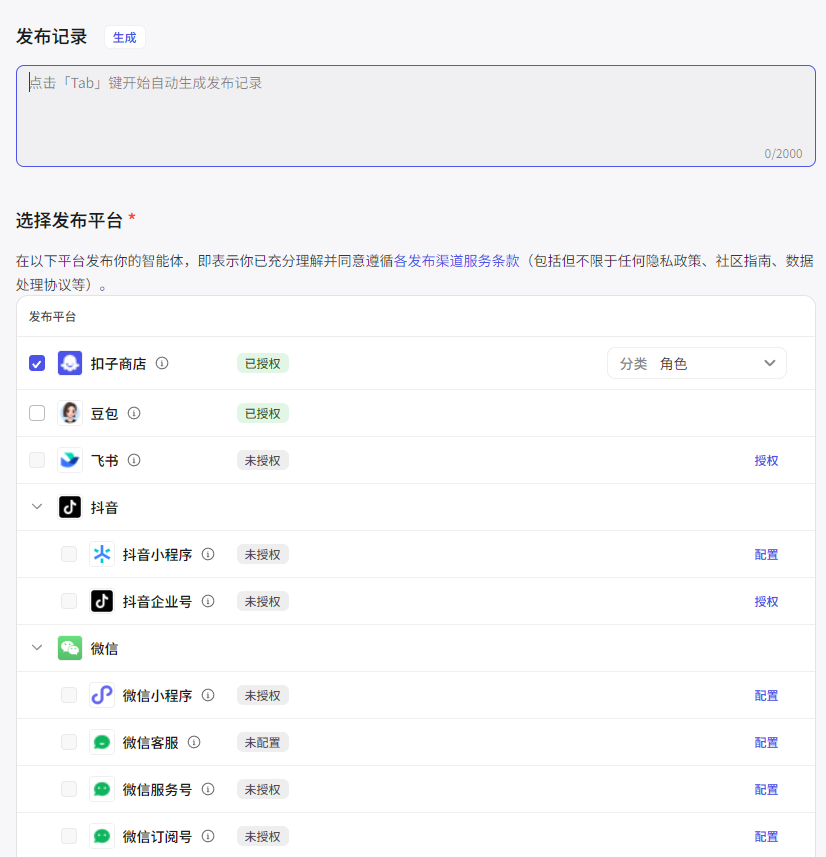
Task: Click 配置 link for 微信服务号
Action: [766, 790]
